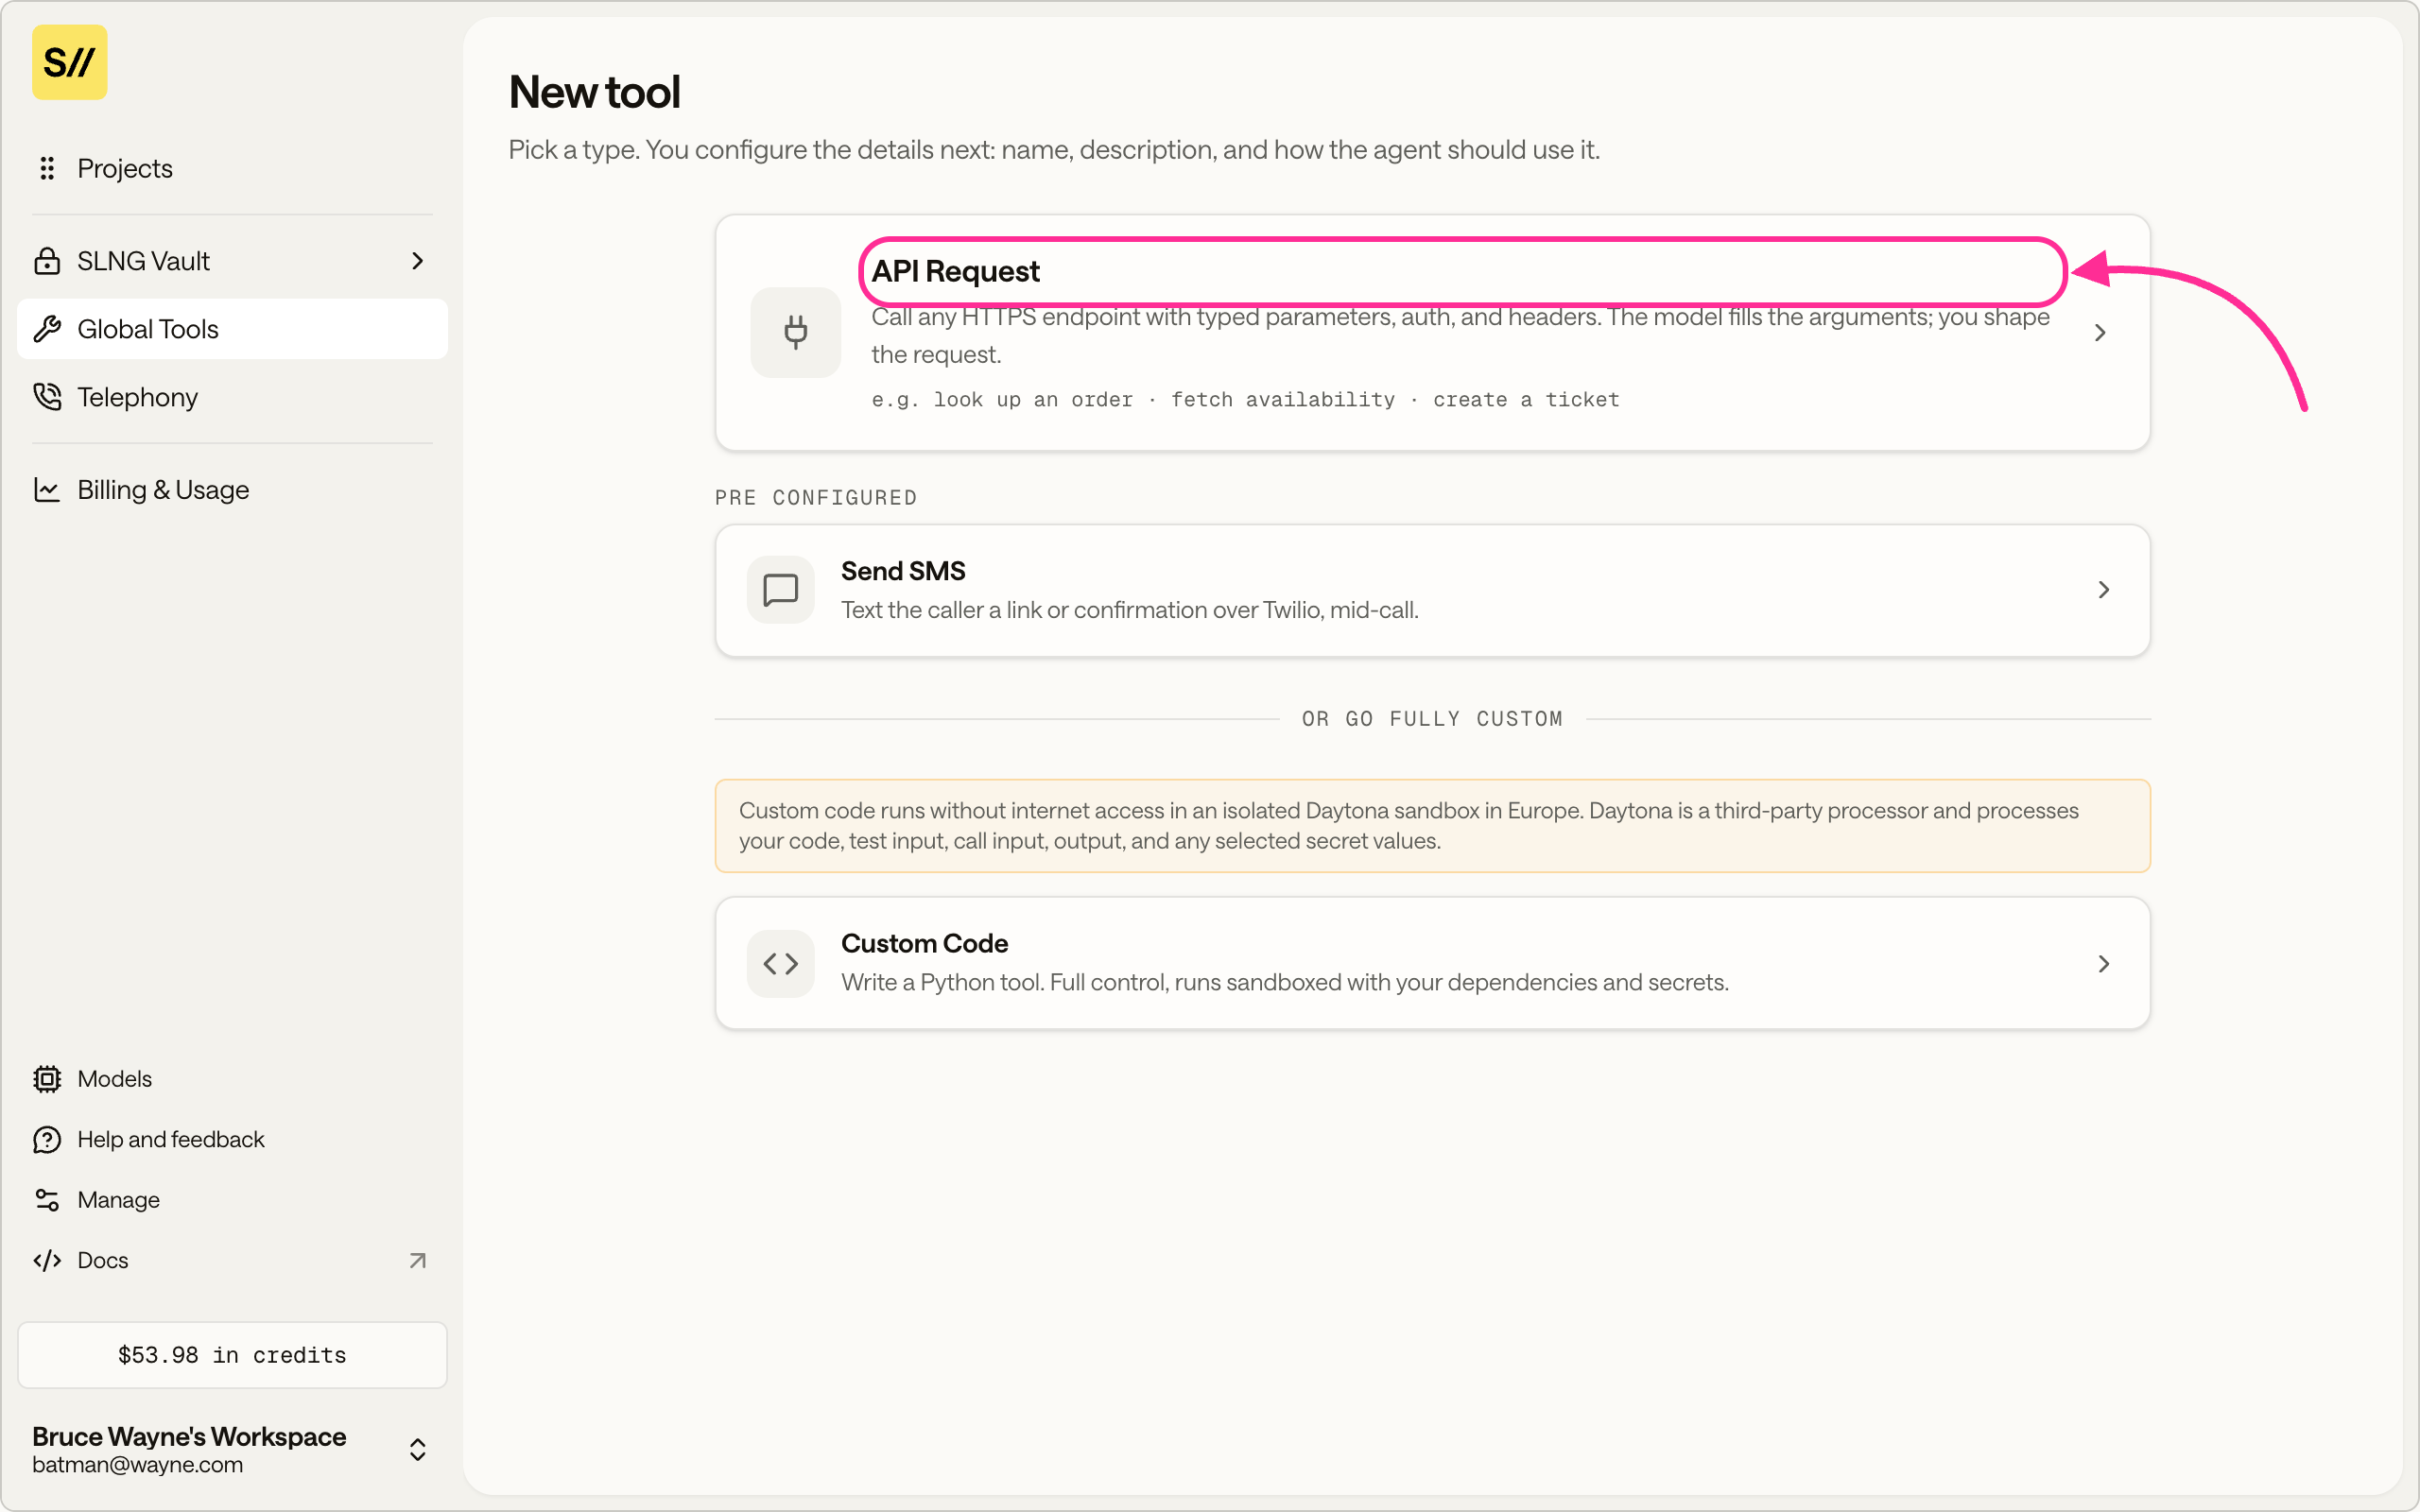Open the Models page
Screen dimensions: 2420x1512
coord(232,1079)
